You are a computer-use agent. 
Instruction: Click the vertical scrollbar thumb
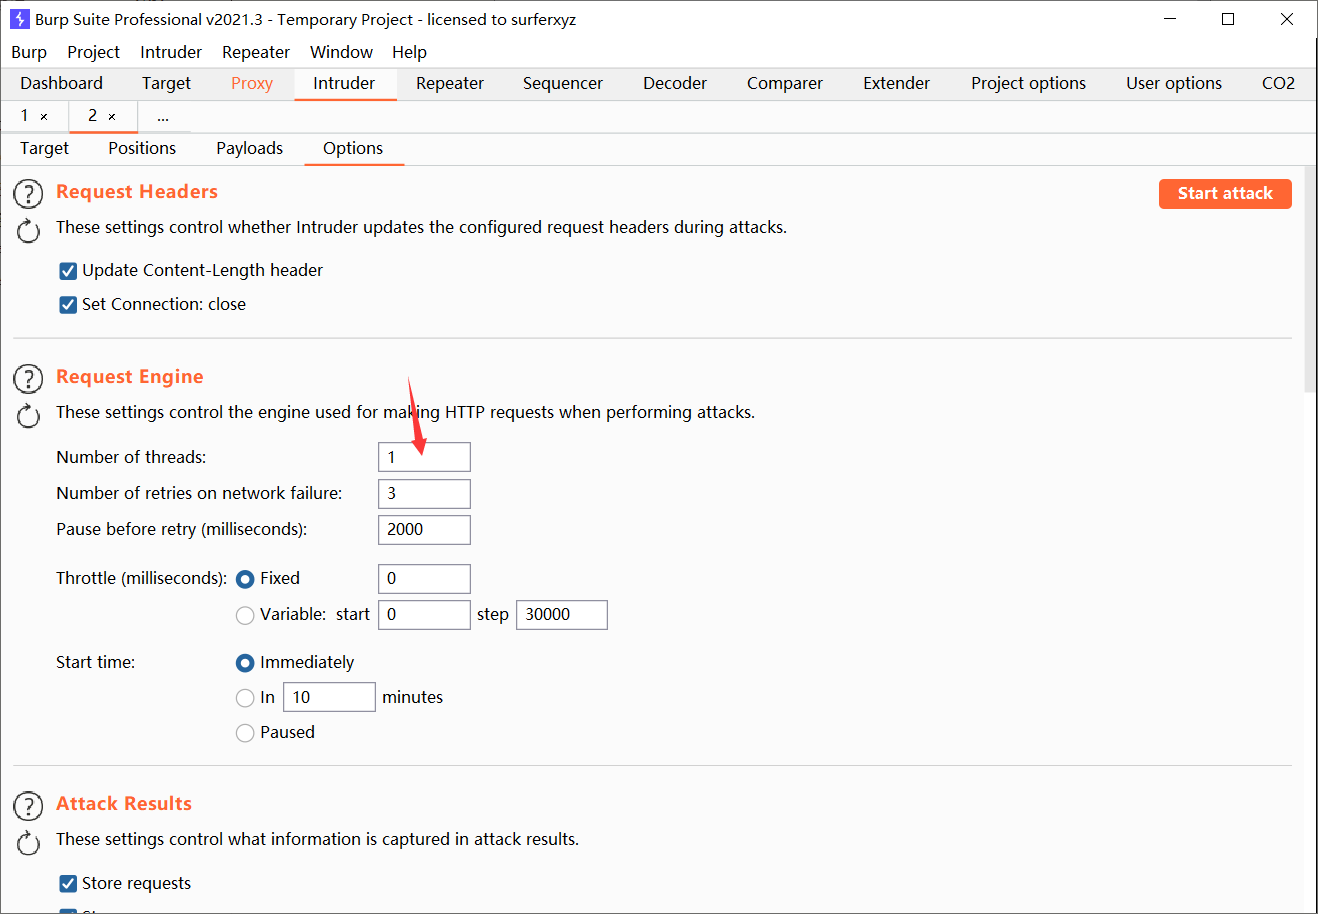(x=1310, y=280)
